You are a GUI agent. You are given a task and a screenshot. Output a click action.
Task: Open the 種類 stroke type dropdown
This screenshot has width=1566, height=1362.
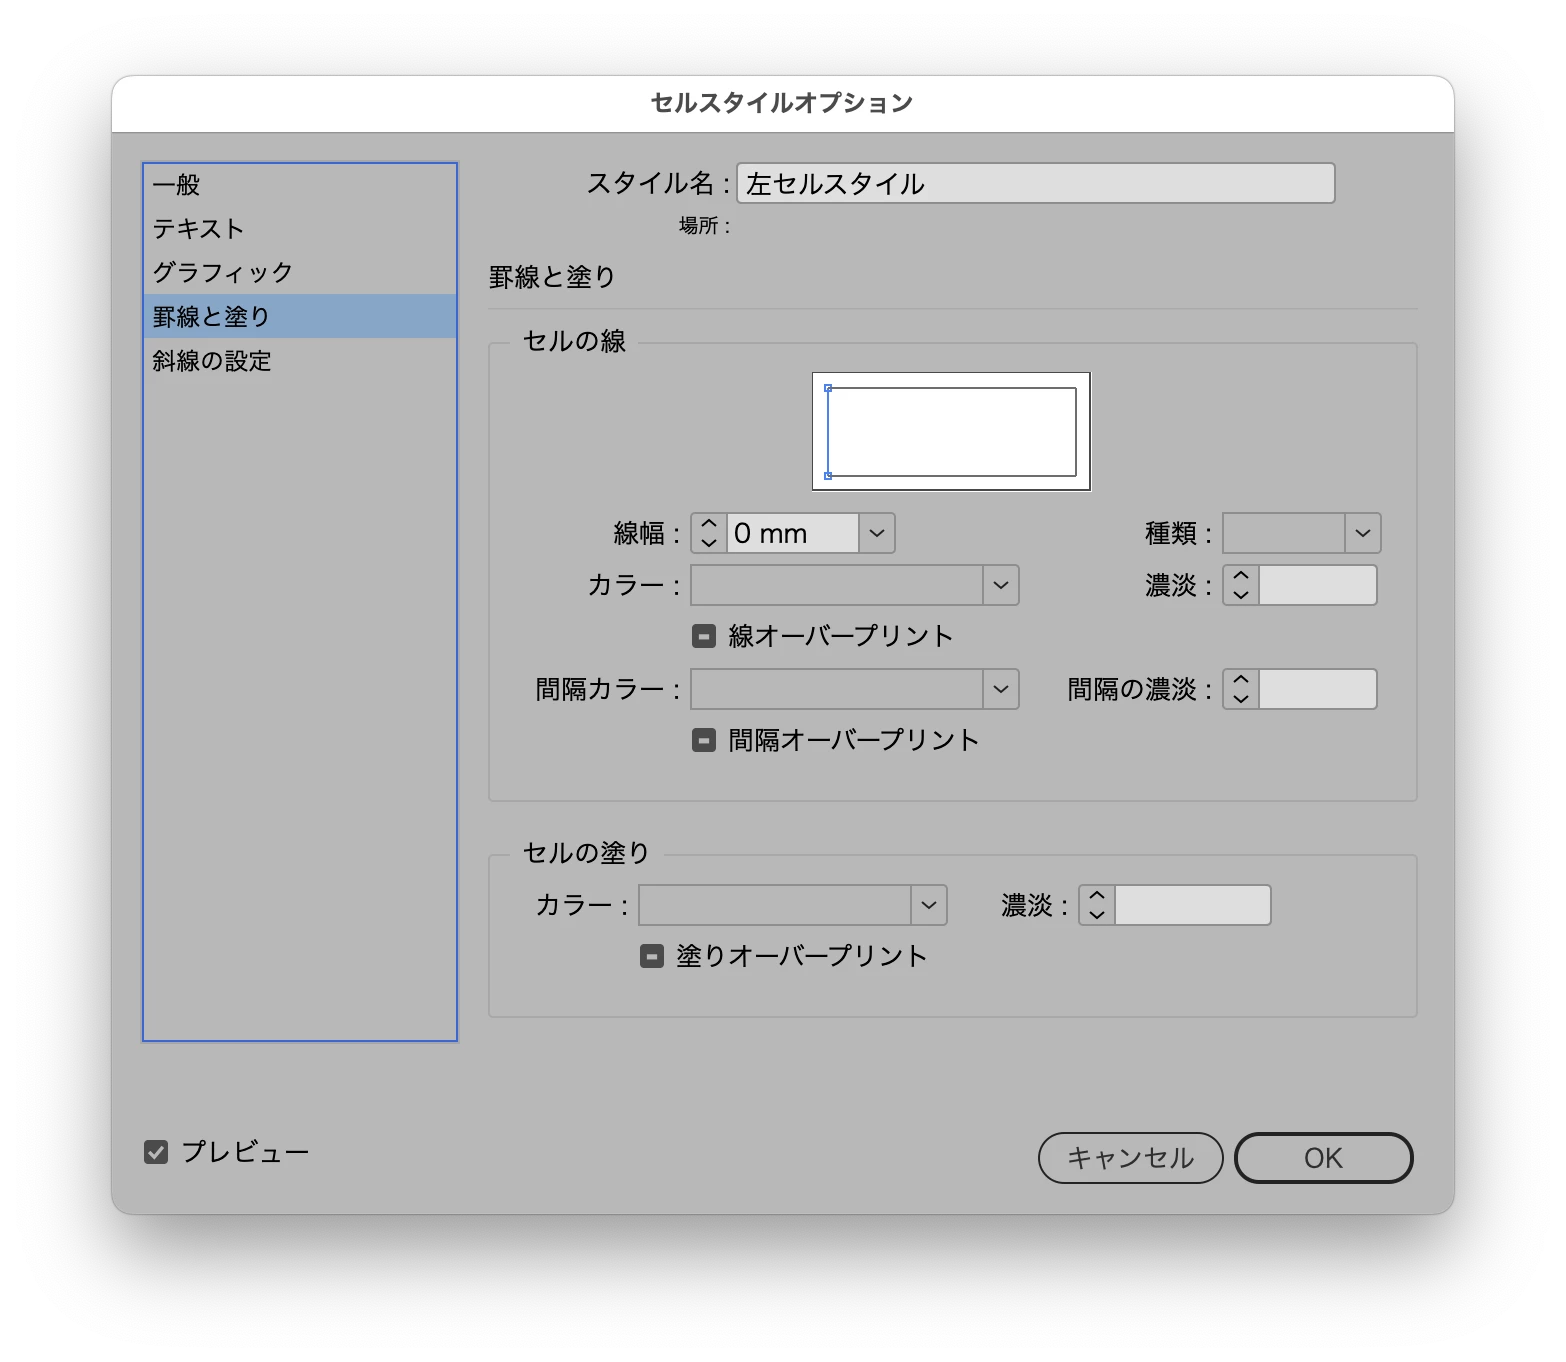(1302, 533)
